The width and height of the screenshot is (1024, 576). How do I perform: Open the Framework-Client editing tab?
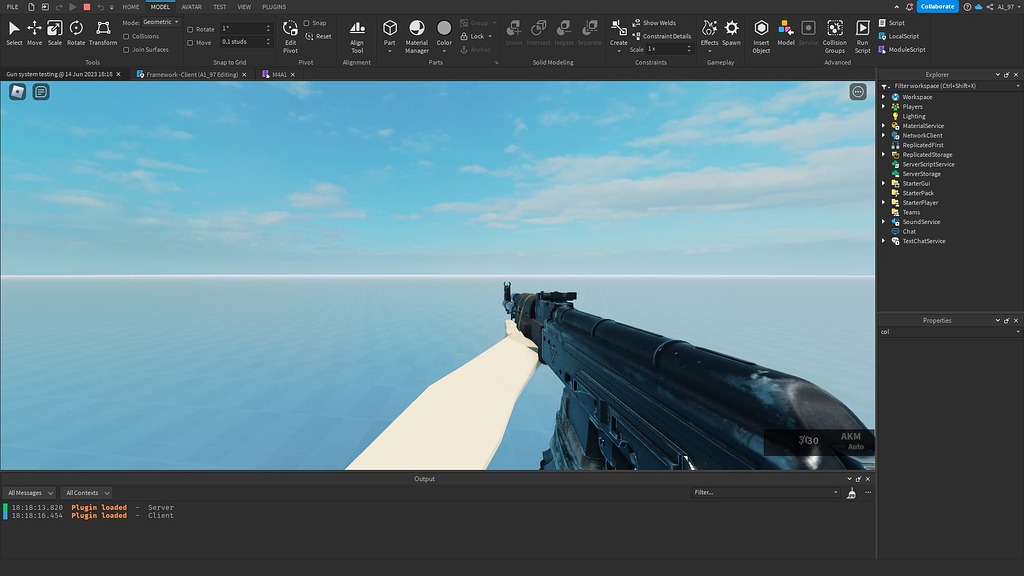tap(185, 73)
